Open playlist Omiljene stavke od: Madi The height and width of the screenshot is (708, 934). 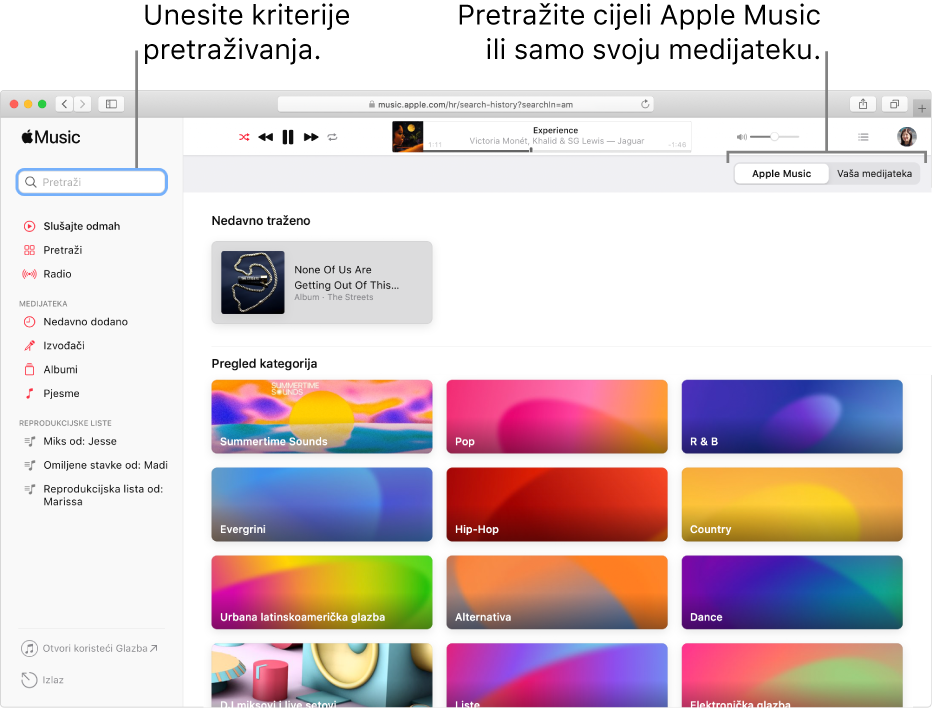tap(105, 465)
